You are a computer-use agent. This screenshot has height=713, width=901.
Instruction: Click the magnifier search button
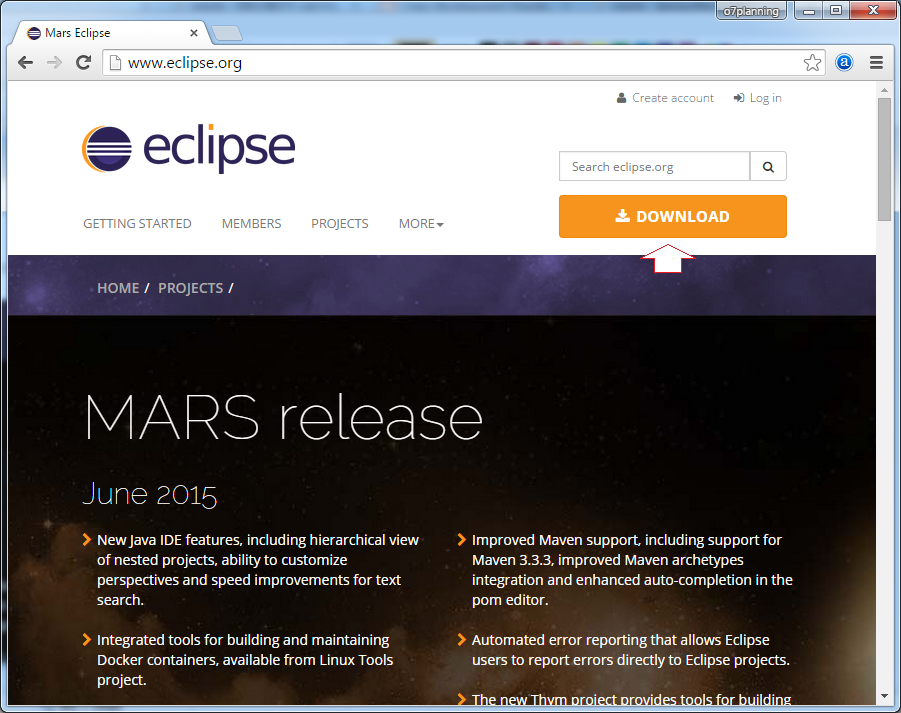(768, 167)
